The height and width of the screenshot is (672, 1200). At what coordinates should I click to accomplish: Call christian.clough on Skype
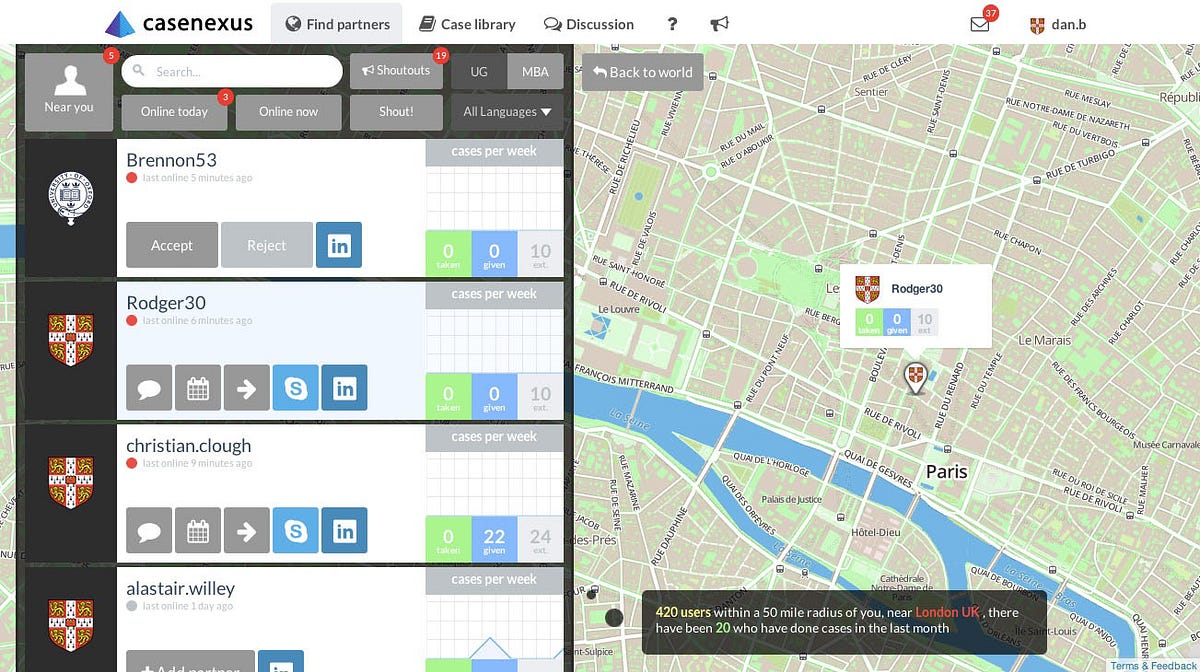(x=295, y=531)
